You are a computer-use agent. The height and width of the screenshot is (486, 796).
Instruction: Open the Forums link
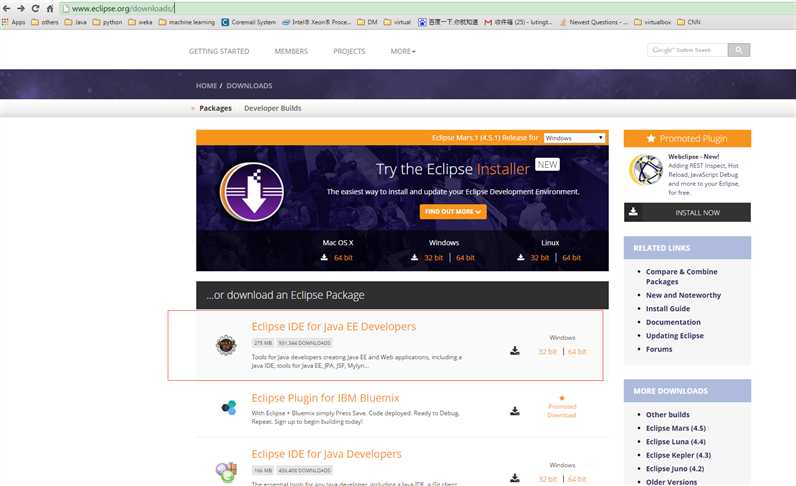coord(659,349)
